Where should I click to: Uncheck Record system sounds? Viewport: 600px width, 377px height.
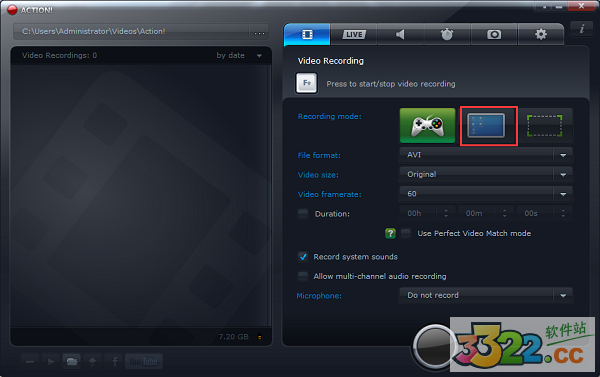point(303,257)
